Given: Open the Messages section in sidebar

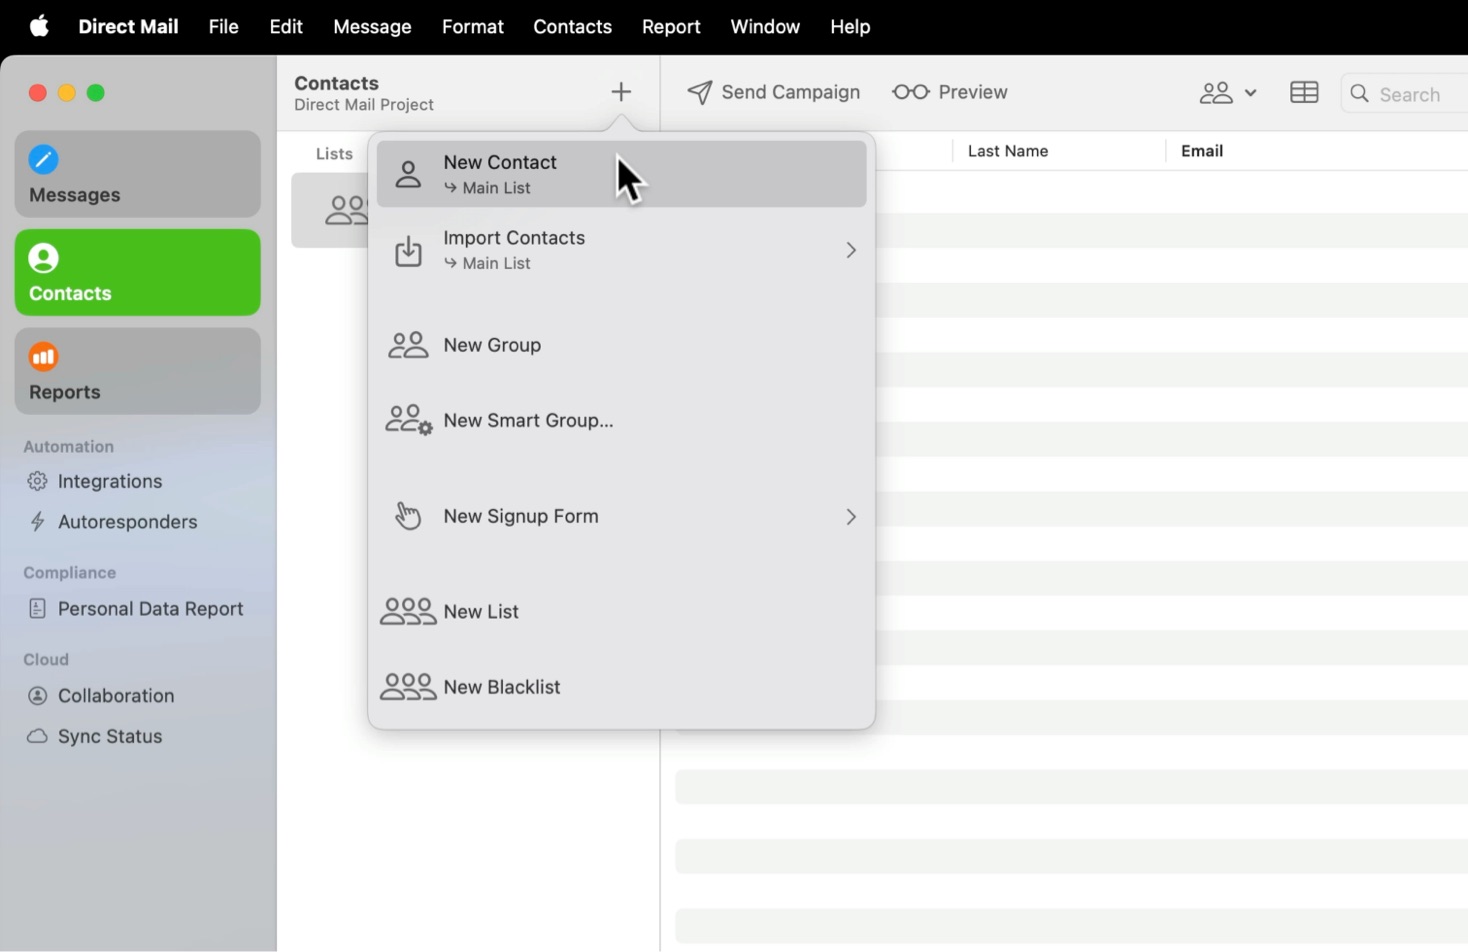Looking at the screenshot, I should [137, 174].
